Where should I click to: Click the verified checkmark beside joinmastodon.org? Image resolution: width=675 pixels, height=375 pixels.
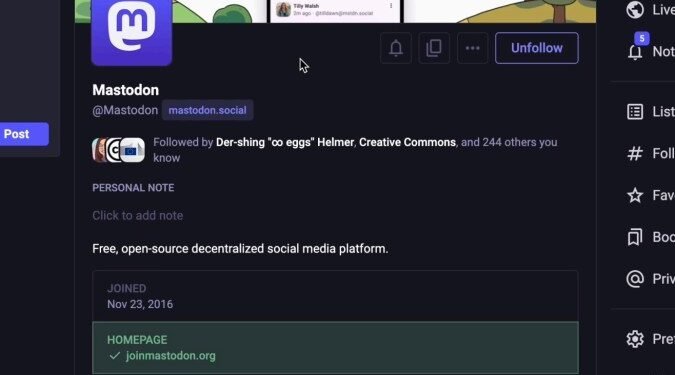tap(115, 356)
